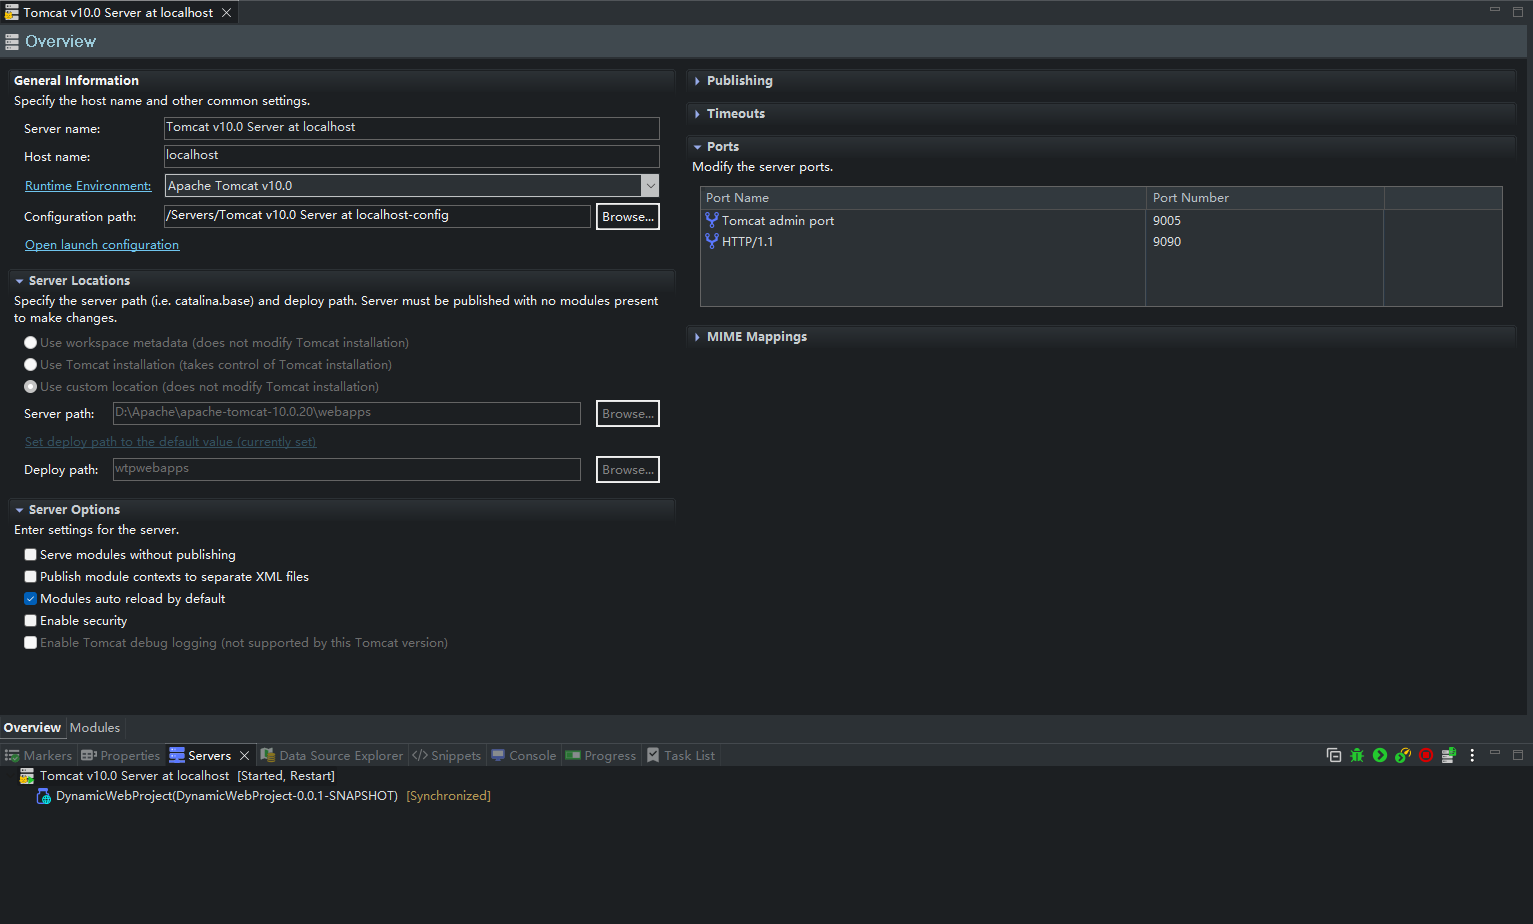Minimize the editor area

pyautogui.click(x=1495, y=10)
